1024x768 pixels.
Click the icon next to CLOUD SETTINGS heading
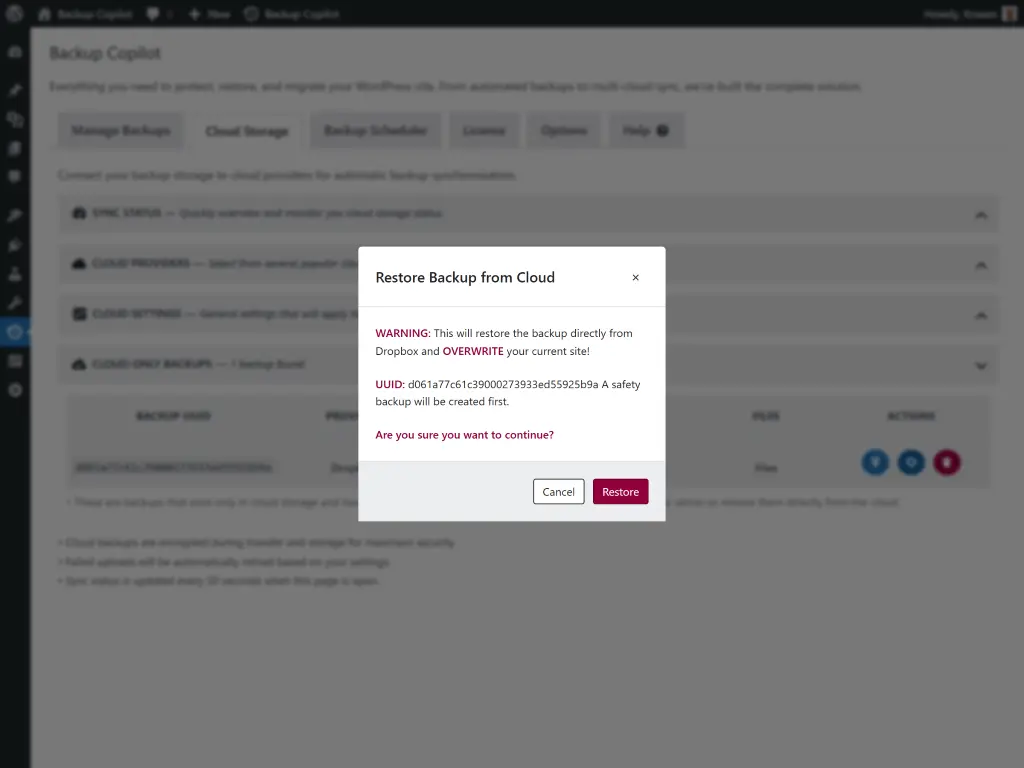pos(79,314)
